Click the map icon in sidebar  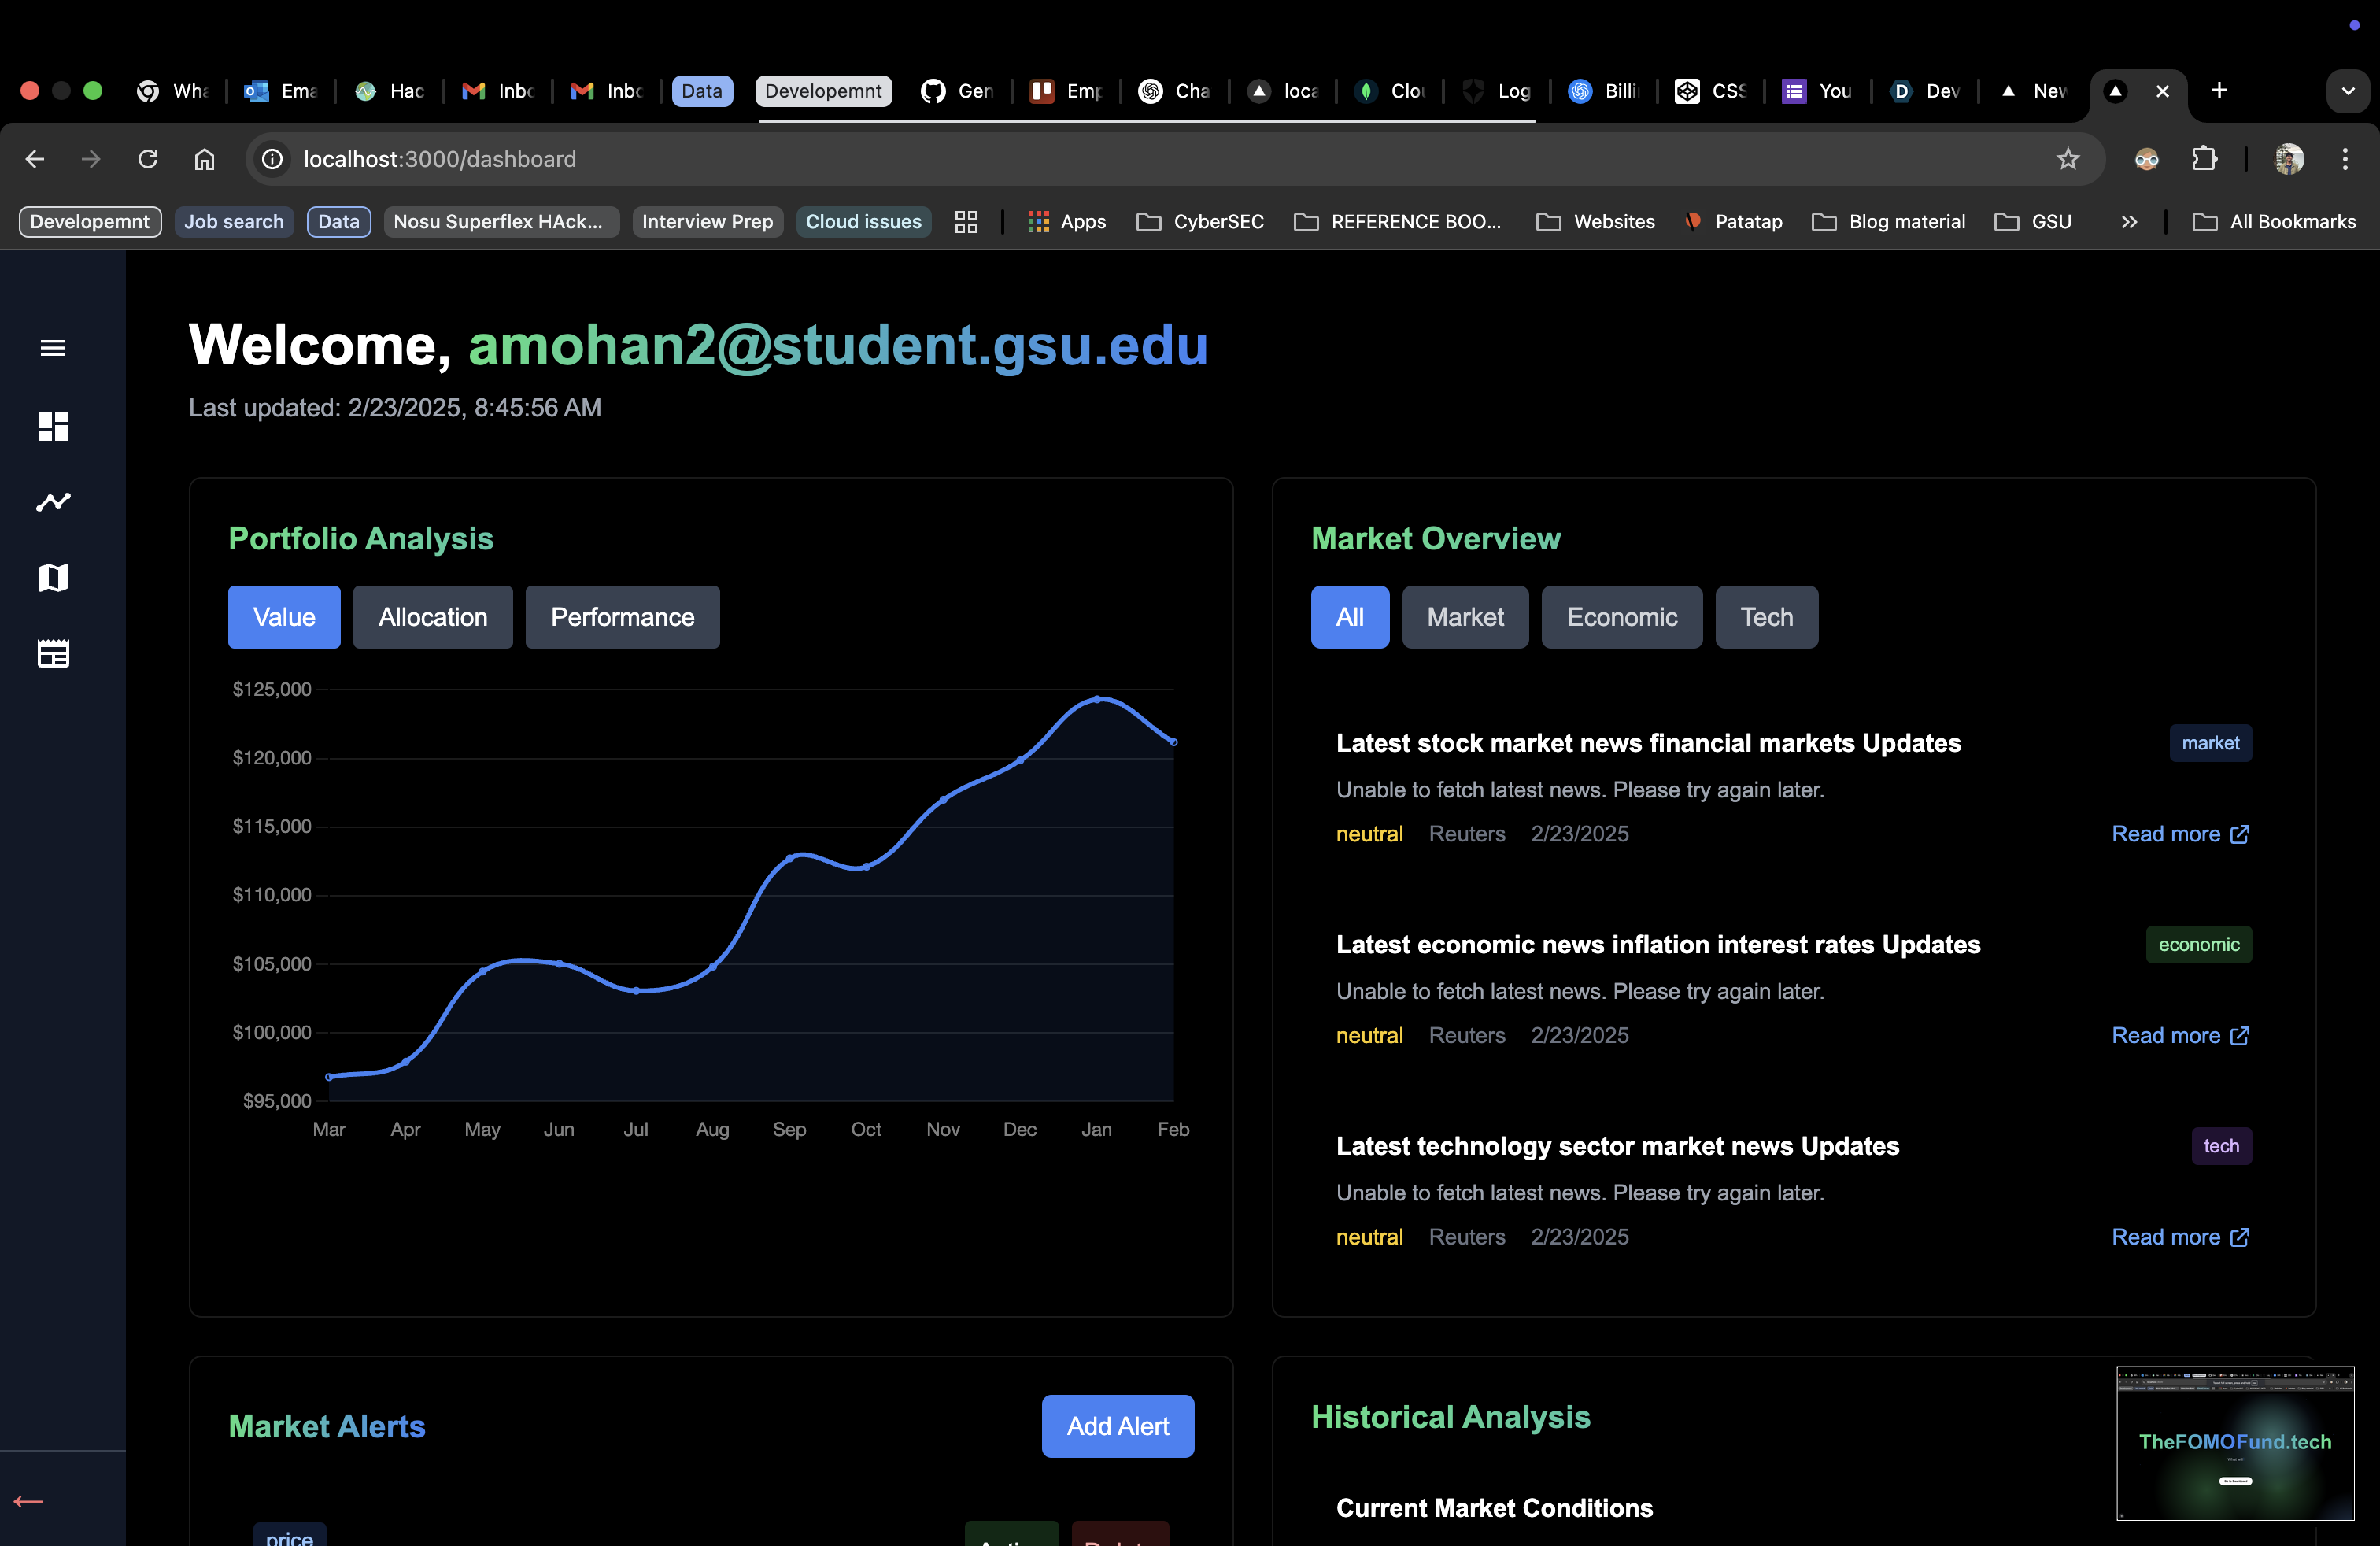(x=53, y=577)
